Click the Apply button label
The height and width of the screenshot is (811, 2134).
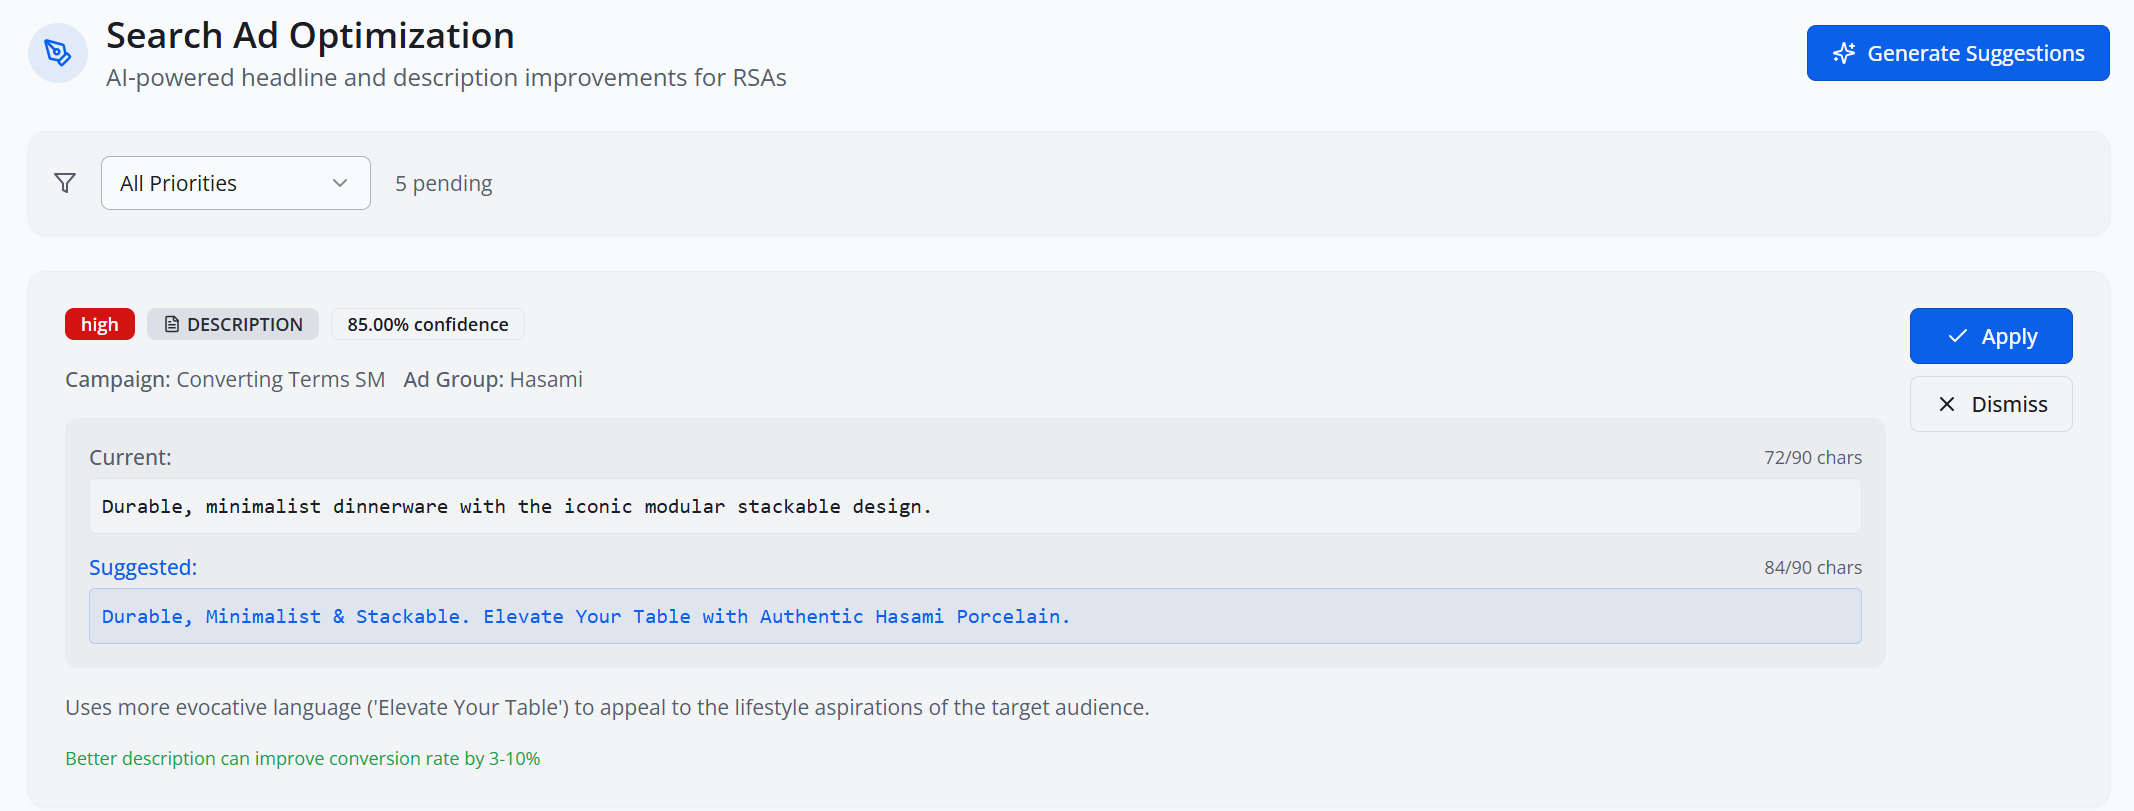coord(2009,337)
